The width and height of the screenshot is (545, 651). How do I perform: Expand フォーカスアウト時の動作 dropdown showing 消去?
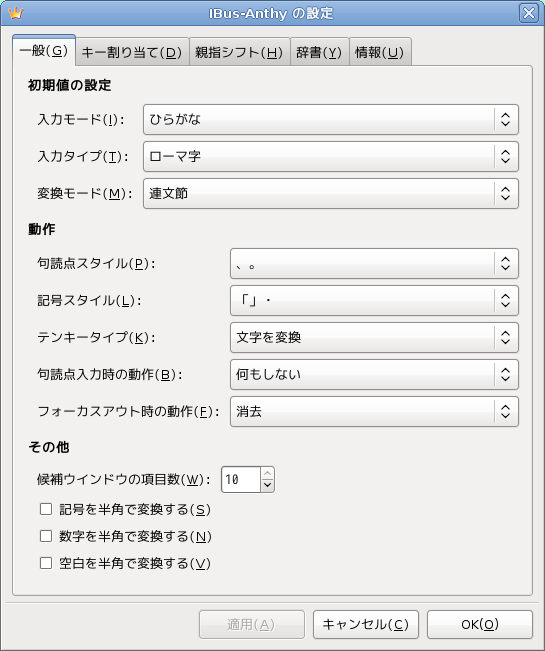click(x=374, y=411)
